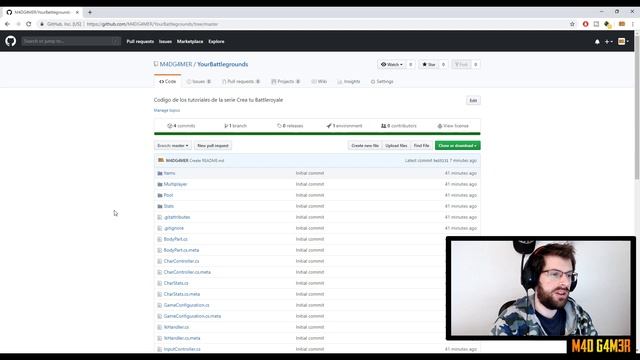The width and height of the screenshot is (640, 360).
Task: Open the Pool folder
Action: pos(168,196)
